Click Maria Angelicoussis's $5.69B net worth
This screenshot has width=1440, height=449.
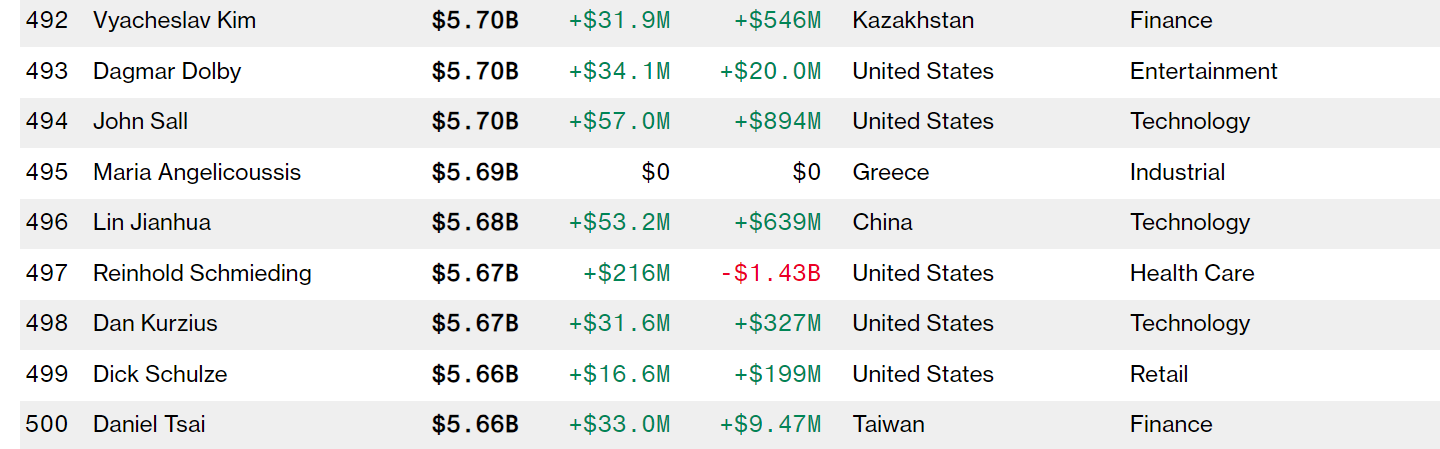pyautogui.click(x=475, y=172)
